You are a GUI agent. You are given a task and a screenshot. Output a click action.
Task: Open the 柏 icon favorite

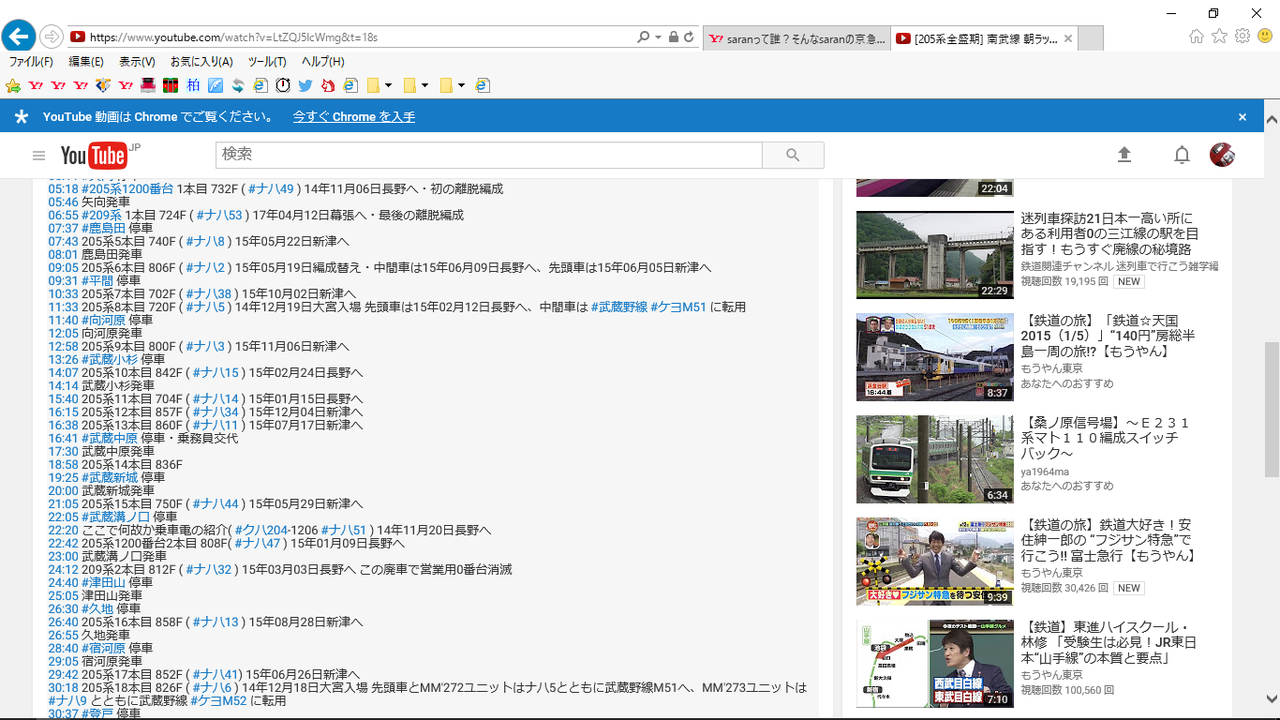193,86
